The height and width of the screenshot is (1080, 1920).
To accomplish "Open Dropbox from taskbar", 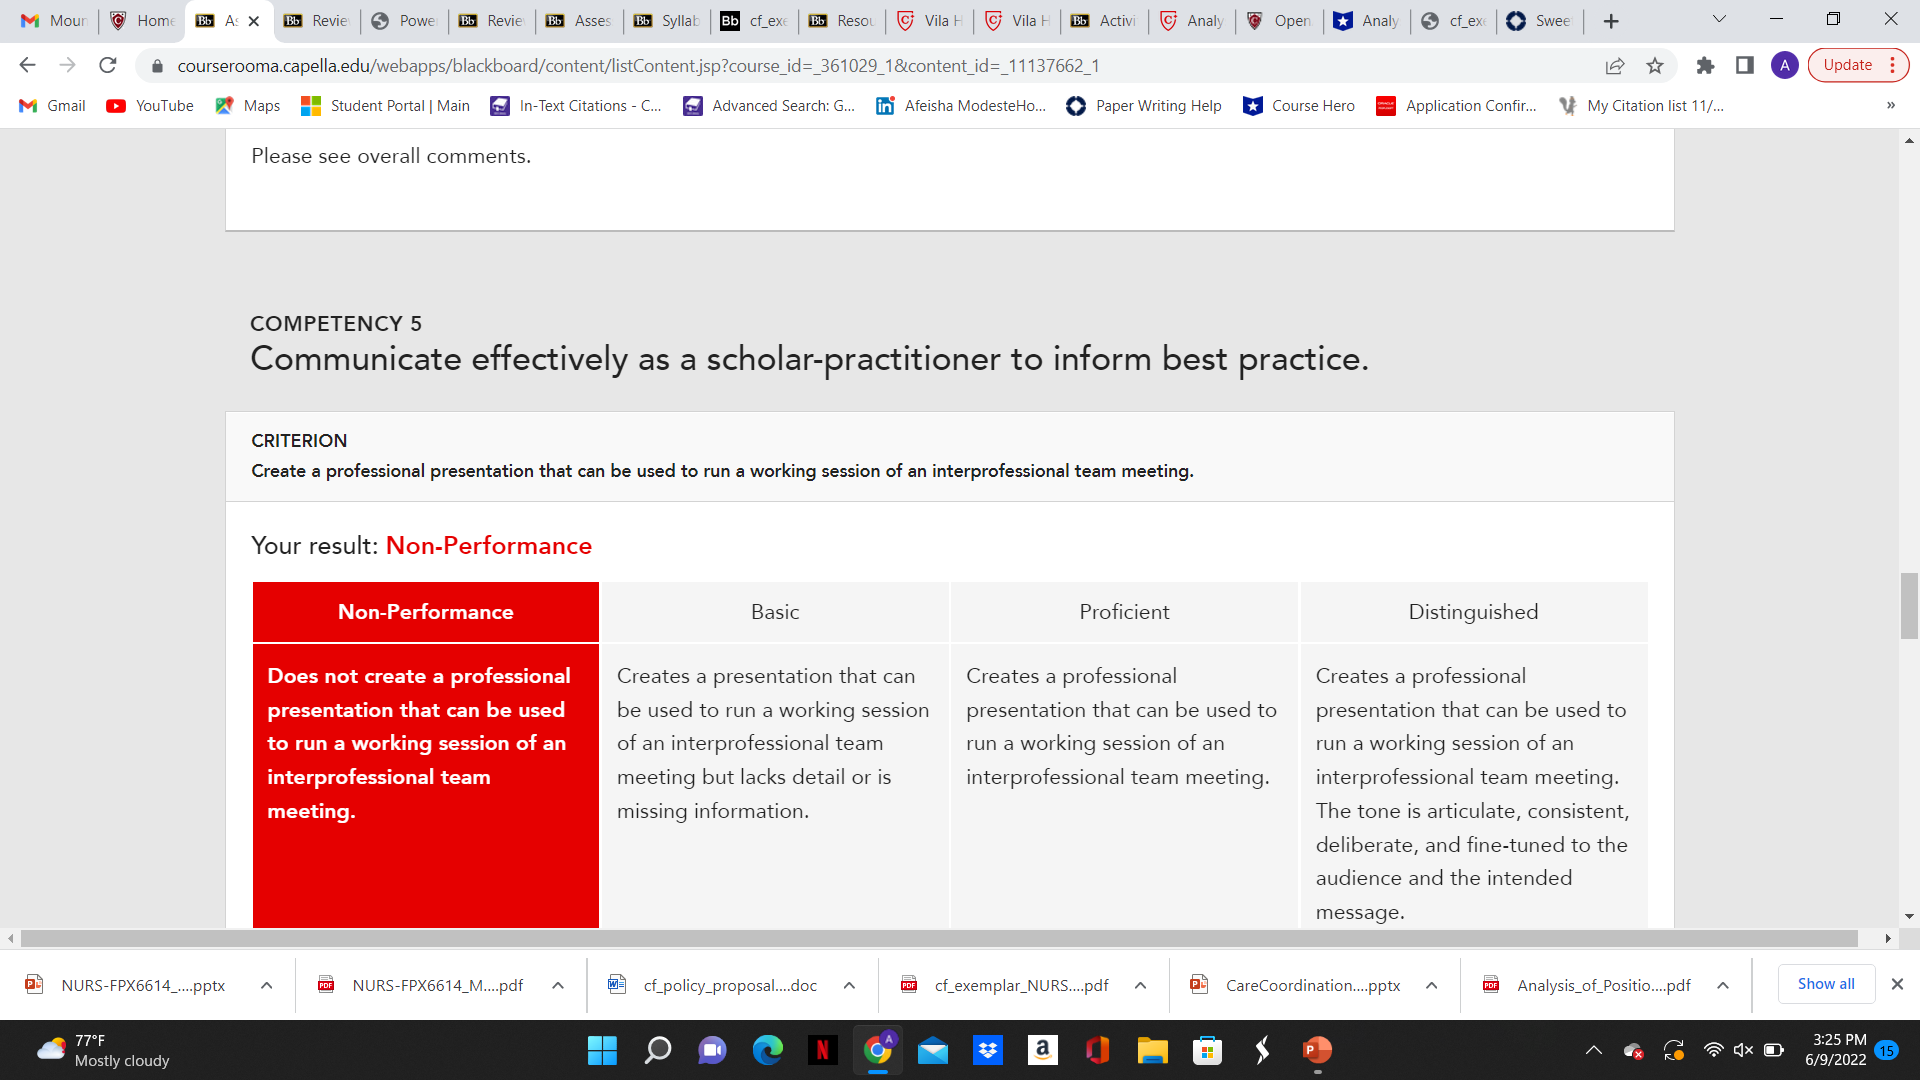I will tap(988, 1050).
